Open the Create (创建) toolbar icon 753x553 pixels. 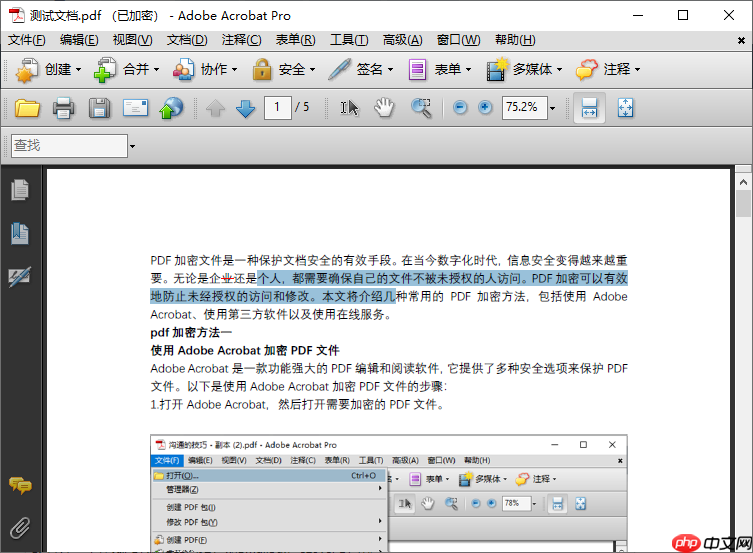click(x=26, y=70)
